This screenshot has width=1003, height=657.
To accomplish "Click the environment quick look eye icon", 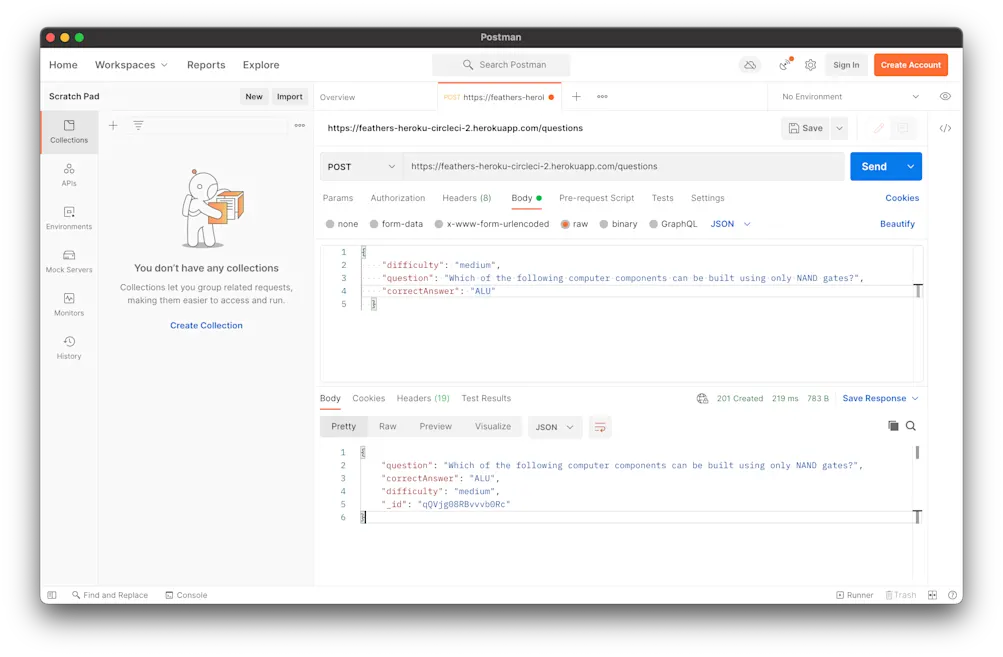I will pos(945,97).
